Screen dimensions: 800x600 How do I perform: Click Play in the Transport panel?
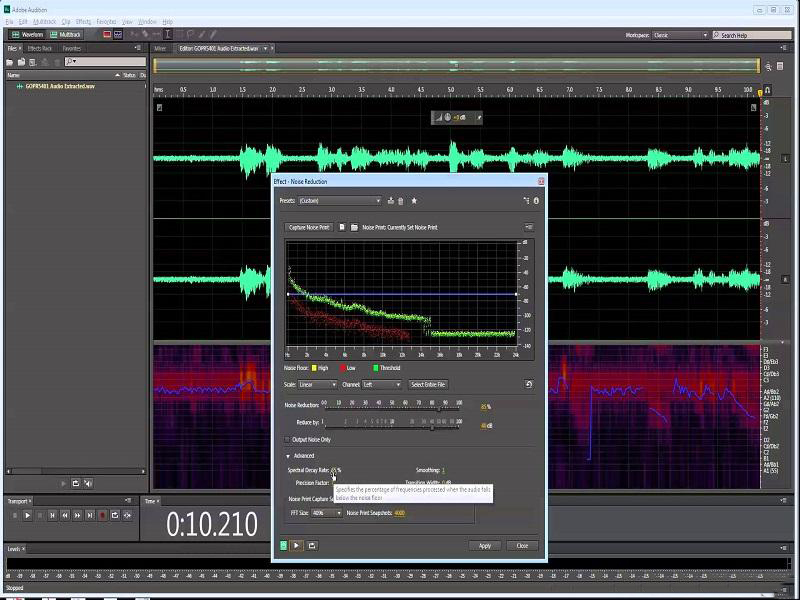[x=27, y=516]
